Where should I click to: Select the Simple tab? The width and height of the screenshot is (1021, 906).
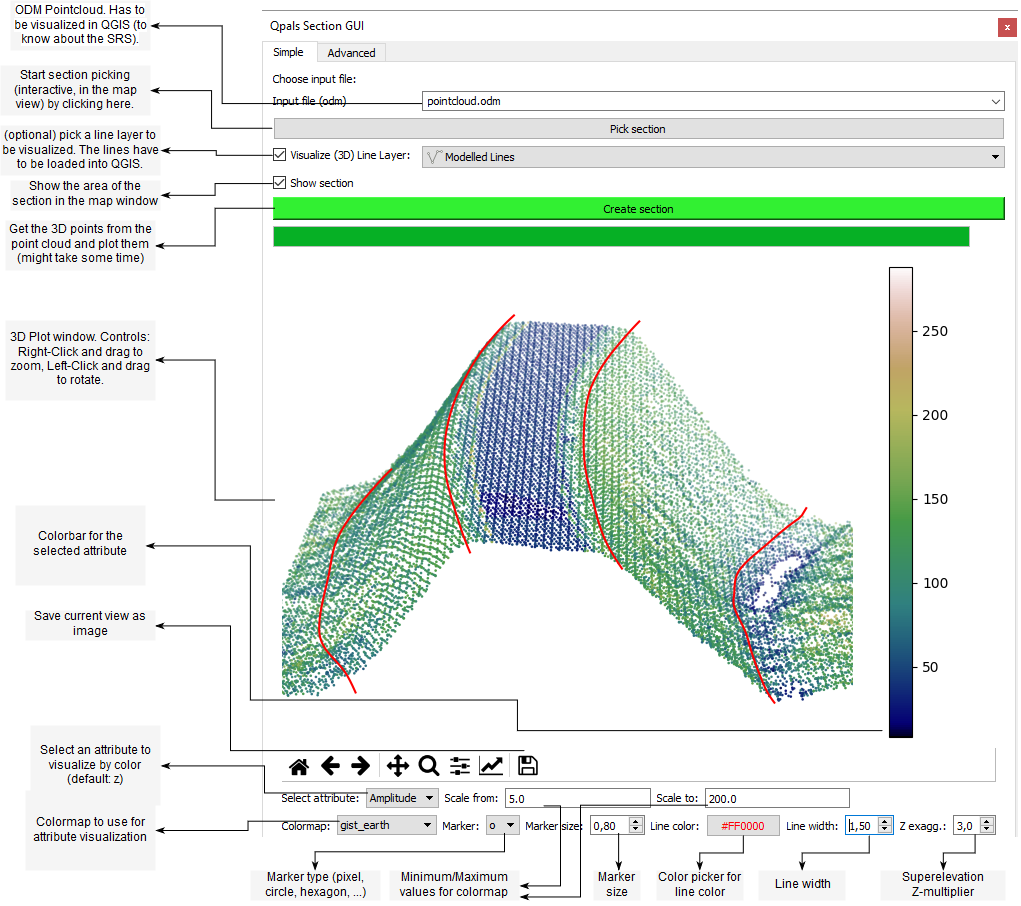pos(289,52)
